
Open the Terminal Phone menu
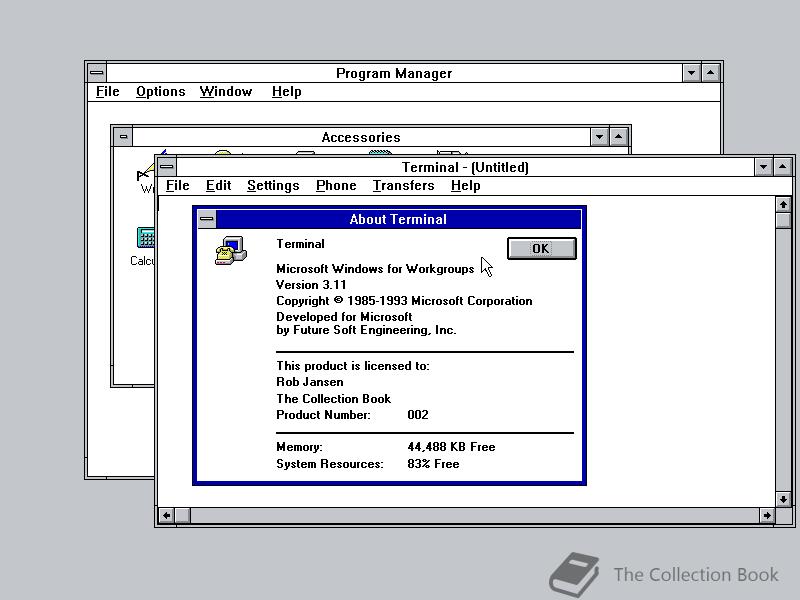pos(336,186)
